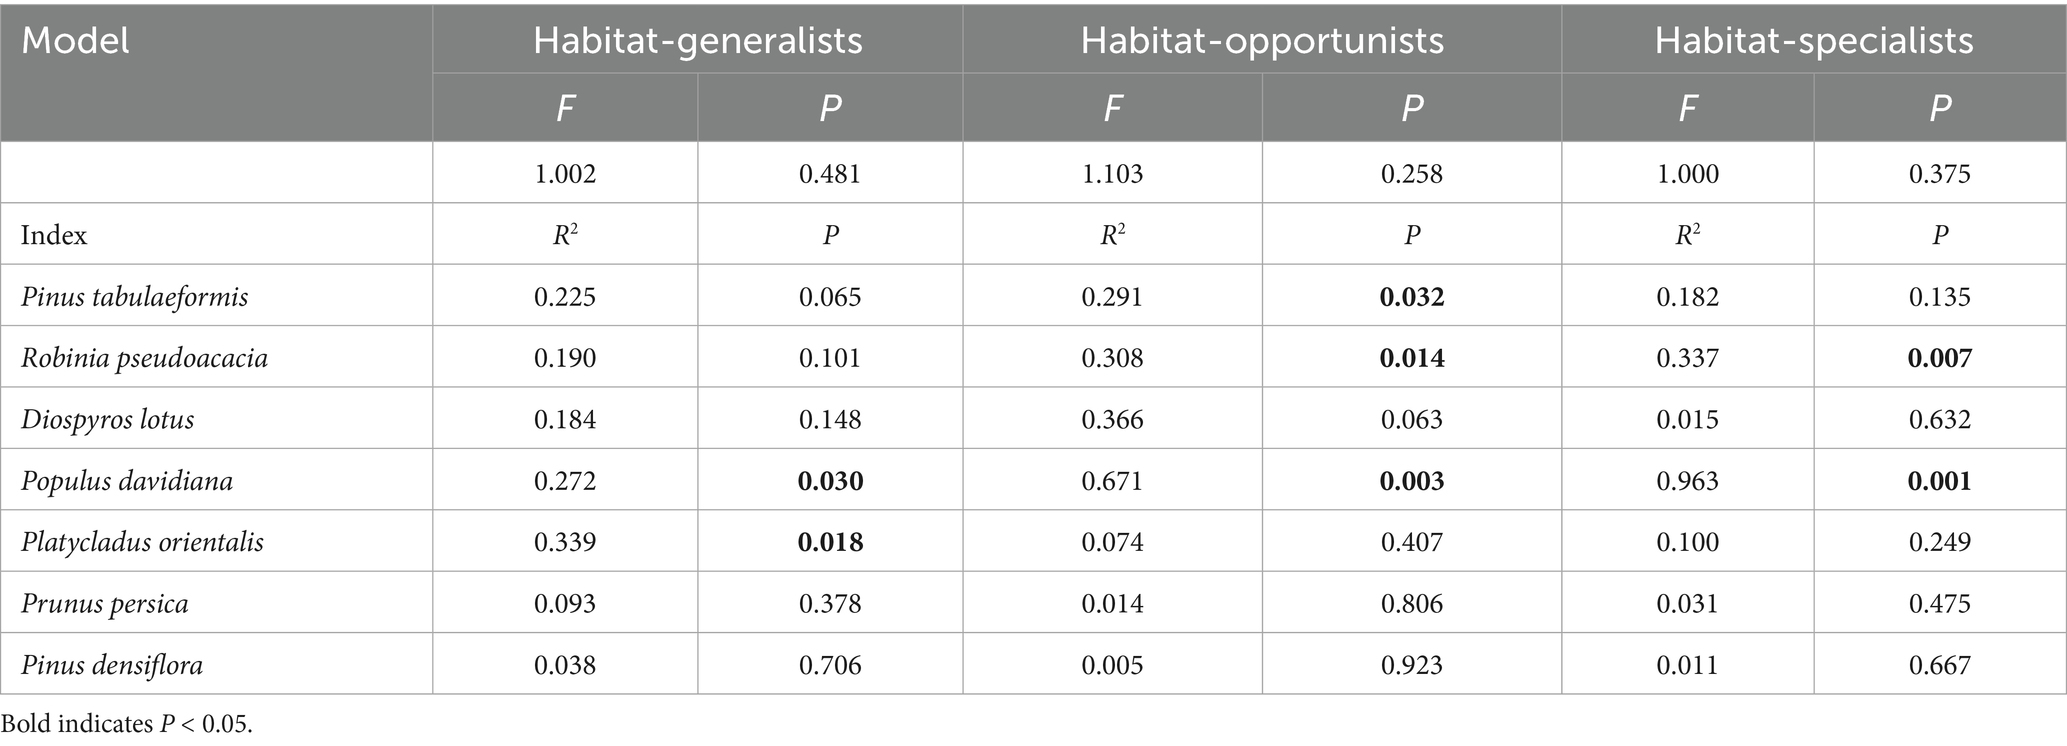The image size is (2067, 746).
Task: Click the Habitat-opportunists column header
Action: click(1262, 41)
